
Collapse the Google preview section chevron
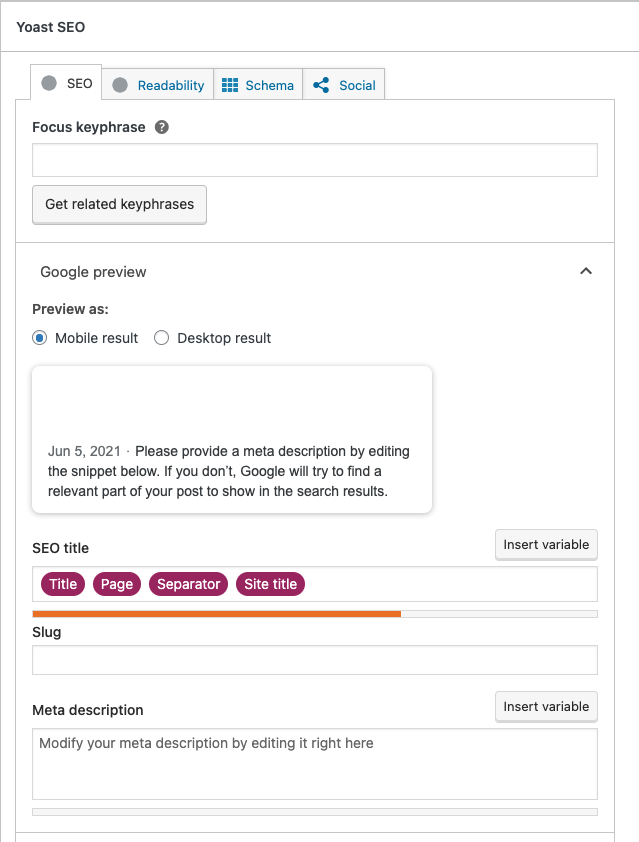(586, 271)
